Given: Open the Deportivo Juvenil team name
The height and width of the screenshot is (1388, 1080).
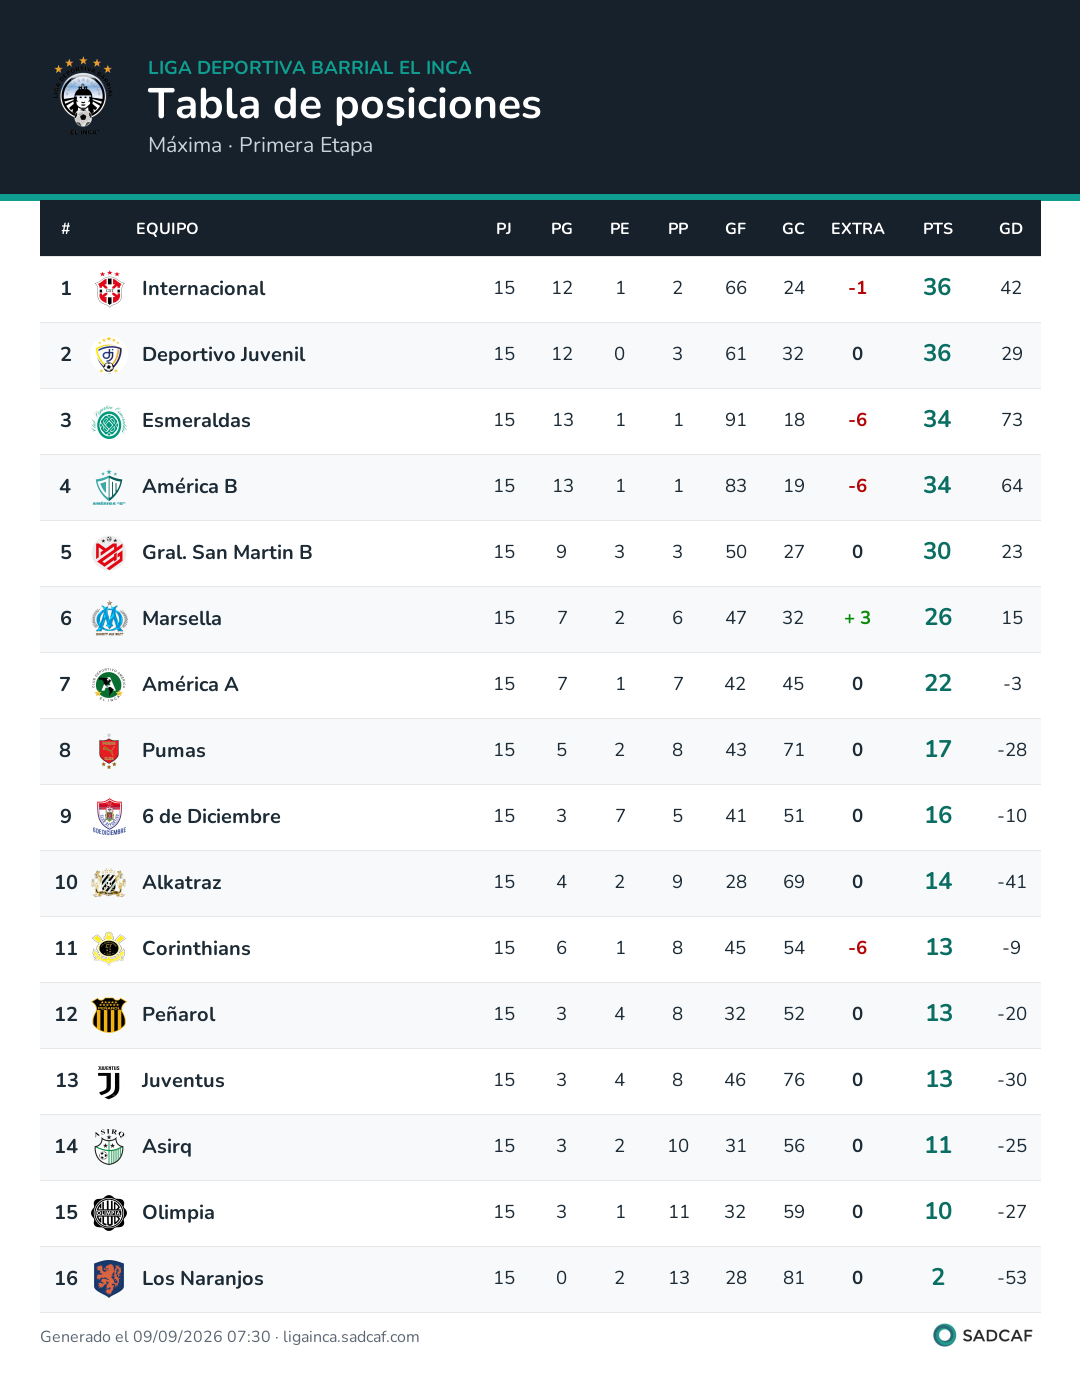Looking at the screenshot, I should point(224,354).
